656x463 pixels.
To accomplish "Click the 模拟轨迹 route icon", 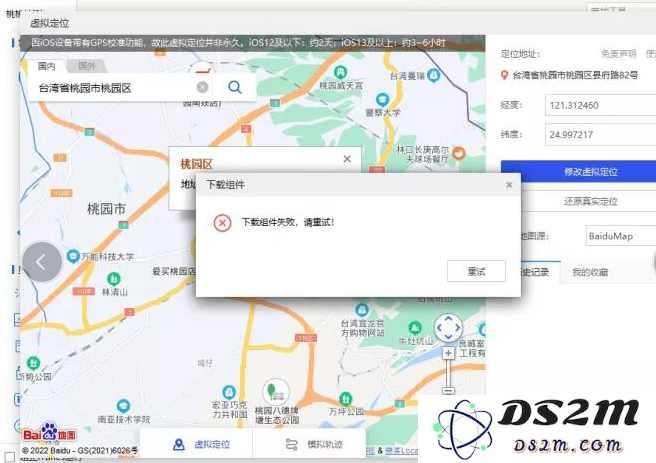I will click(x=292, y=445).
